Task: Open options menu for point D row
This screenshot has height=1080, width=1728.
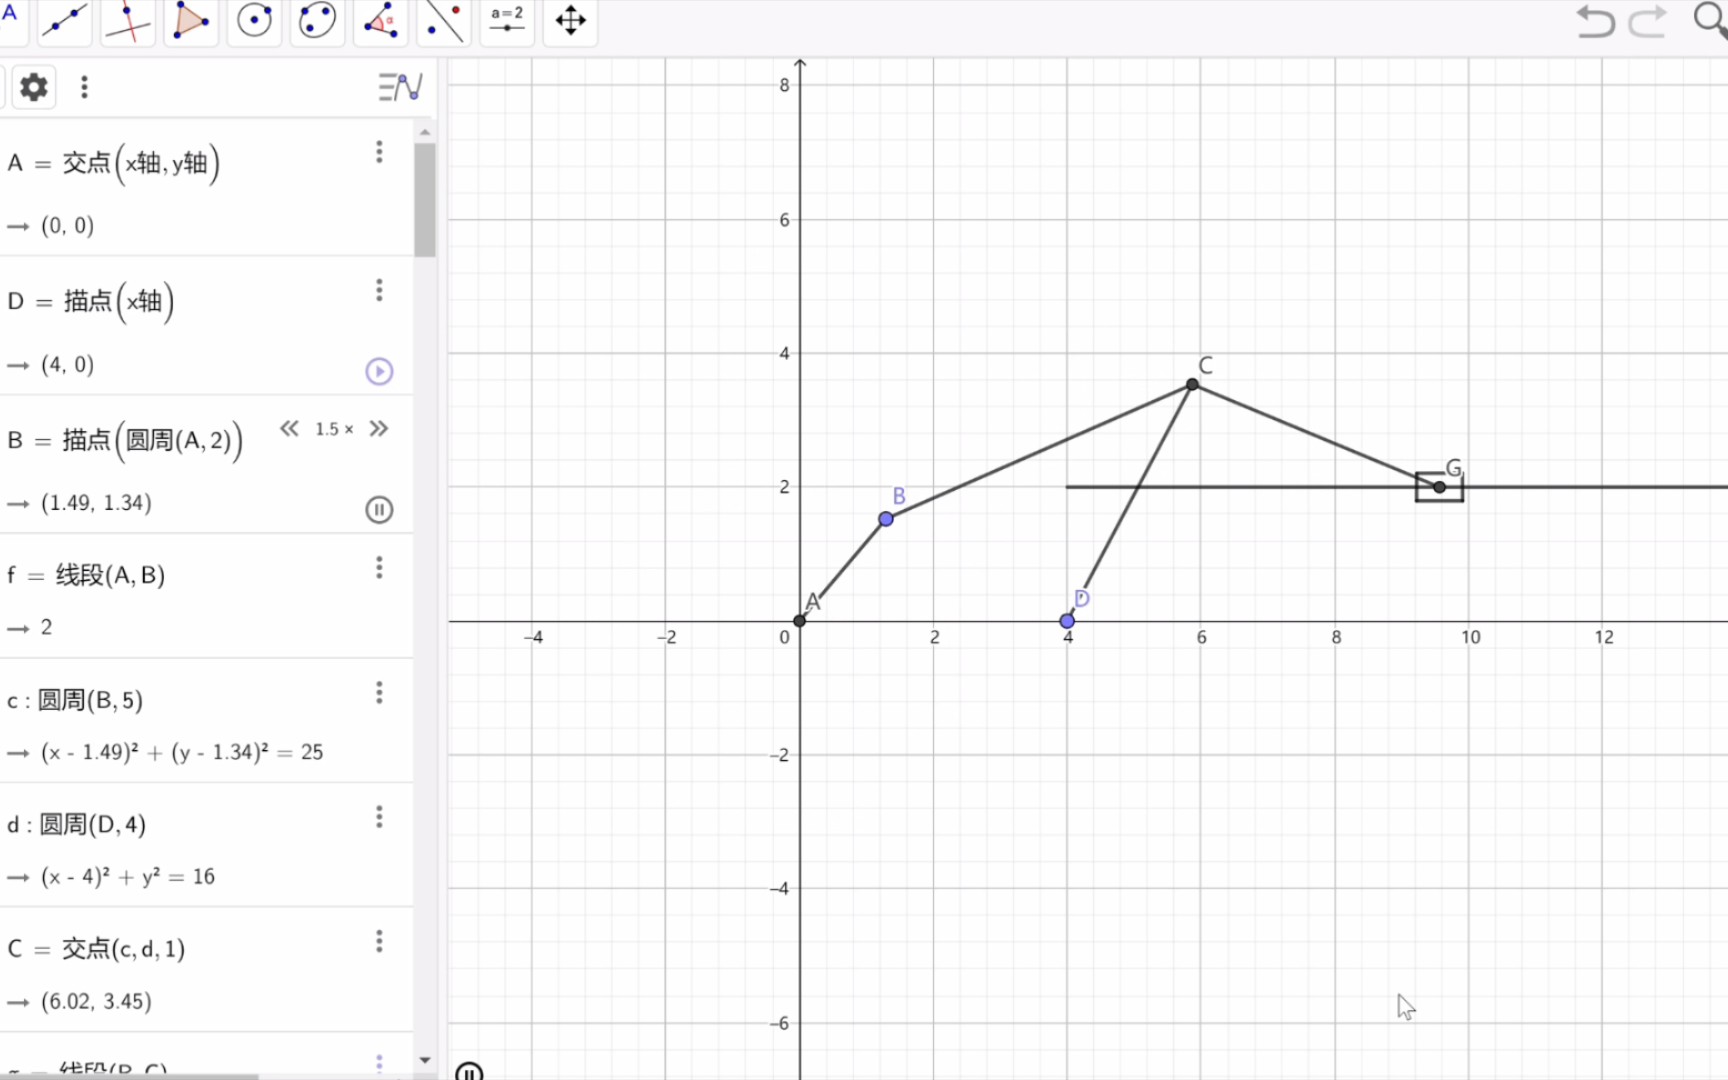Action: 379,290
